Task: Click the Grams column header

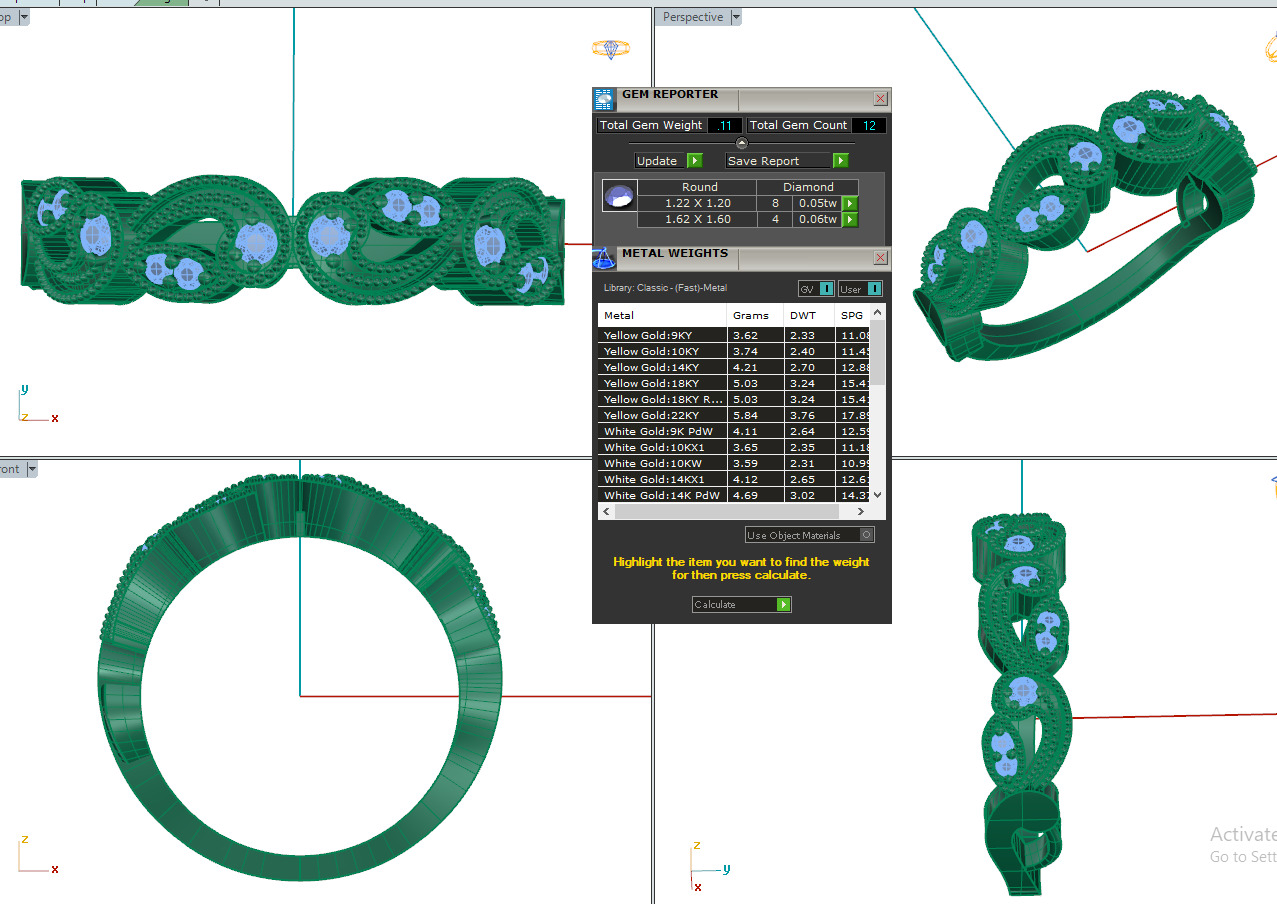Action: pyautogui.click(x=755, y=315)
